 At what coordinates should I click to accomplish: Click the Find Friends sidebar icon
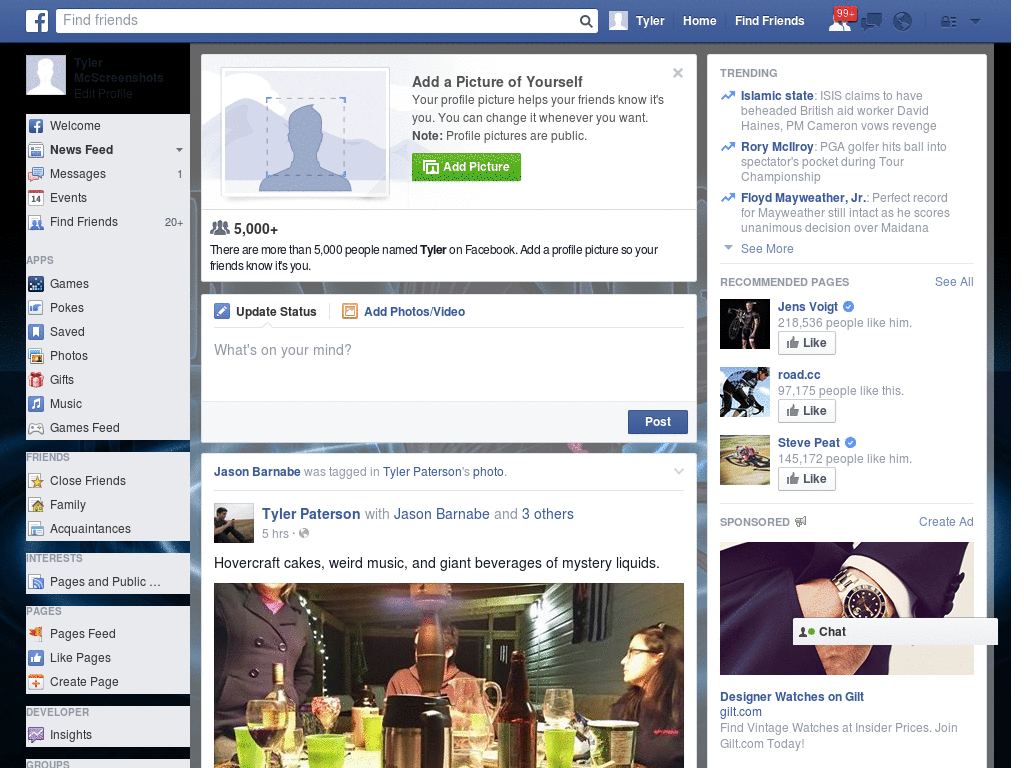tap(36, 222)
